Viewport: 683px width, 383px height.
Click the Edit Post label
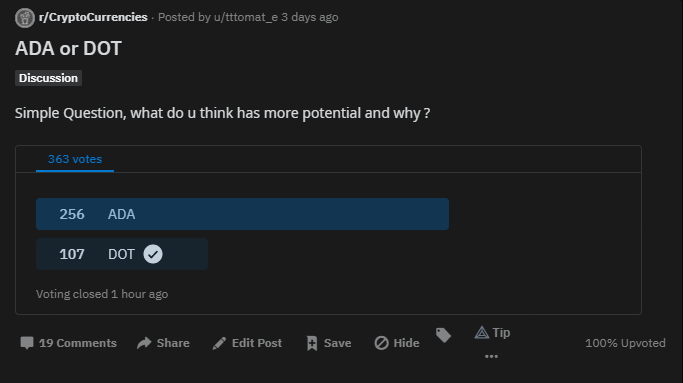coord(257,343)
